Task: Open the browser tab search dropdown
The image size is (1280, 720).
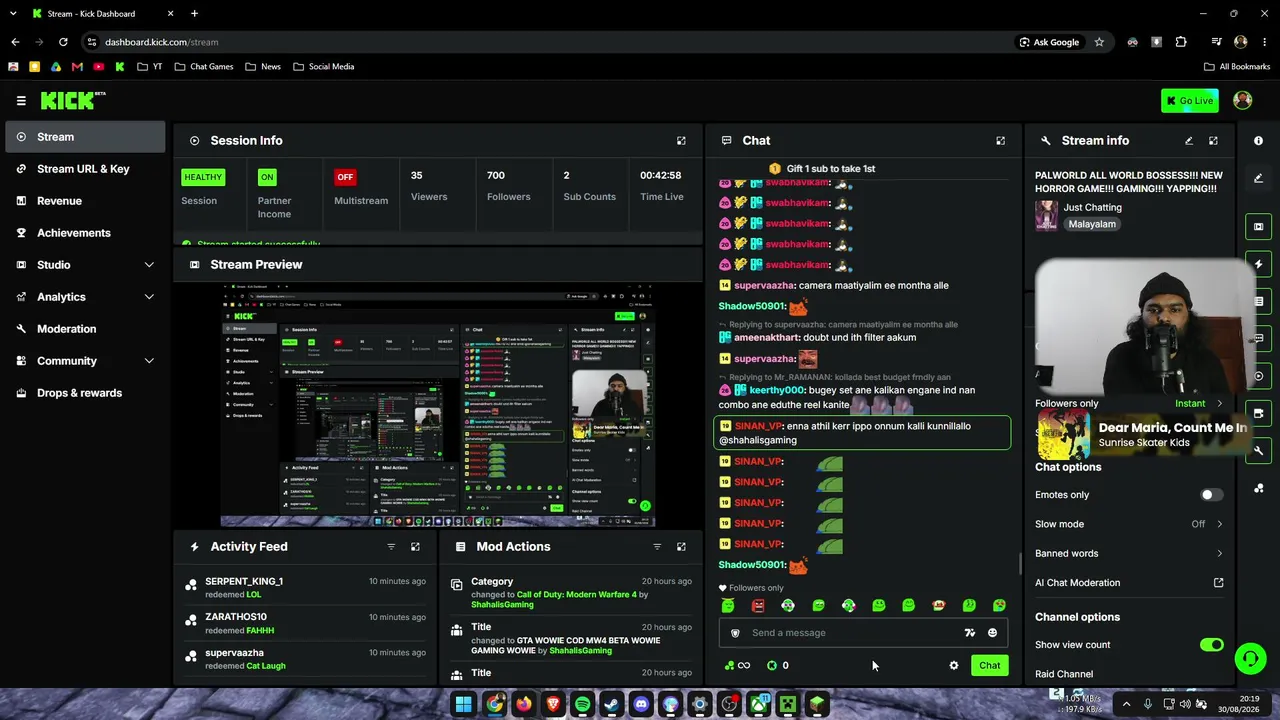Action: point(13,14)
